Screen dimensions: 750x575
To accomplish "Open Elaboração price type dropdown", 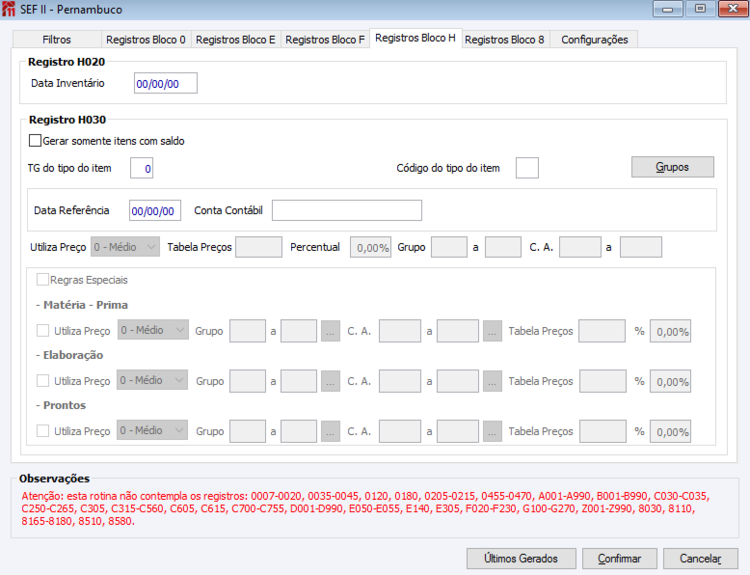I will 152,380.
